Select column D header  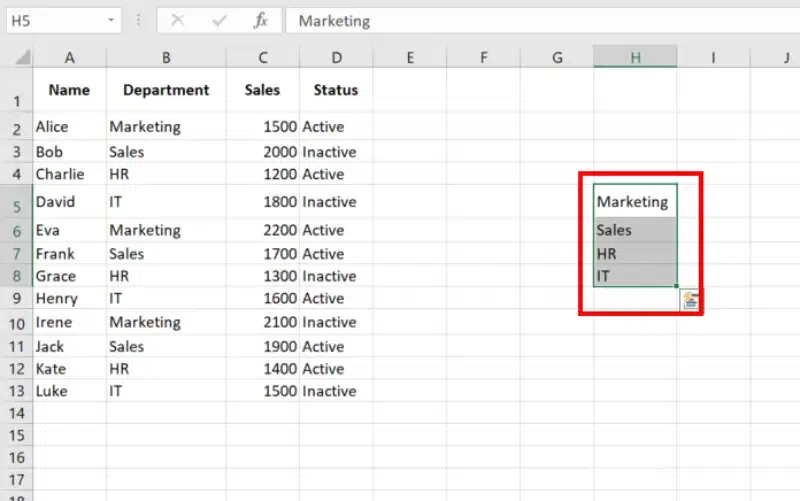click(335, 58)
